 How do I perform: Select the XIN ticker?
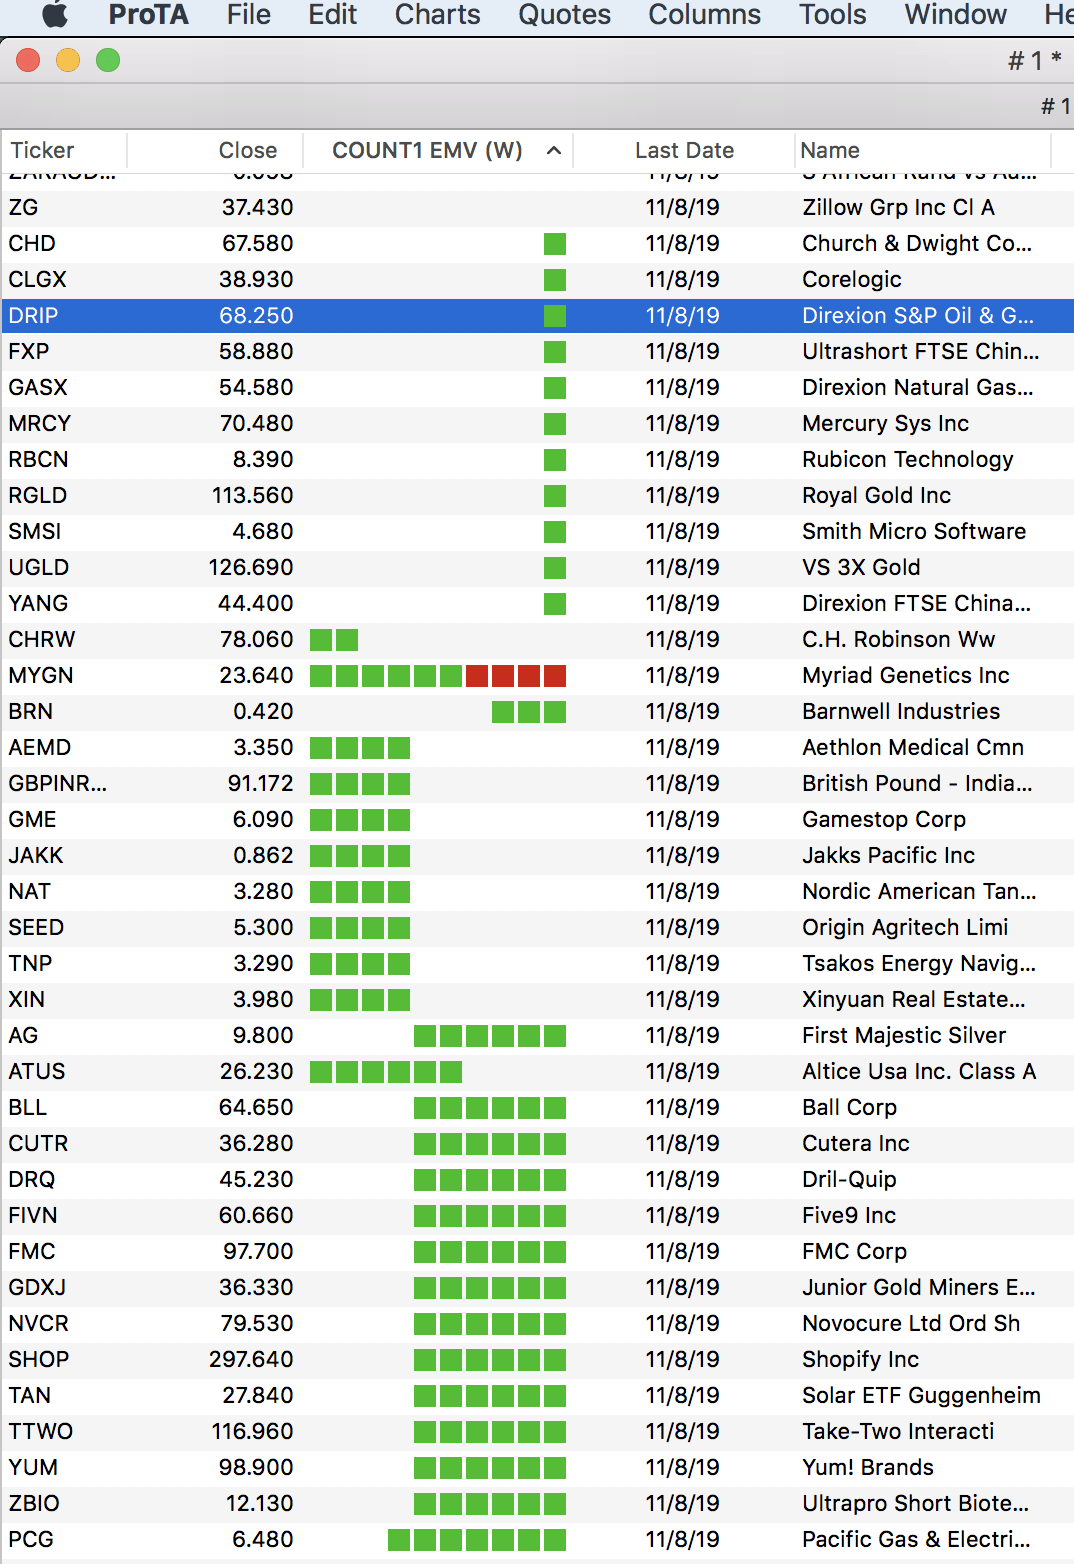tap(27, 1000)
